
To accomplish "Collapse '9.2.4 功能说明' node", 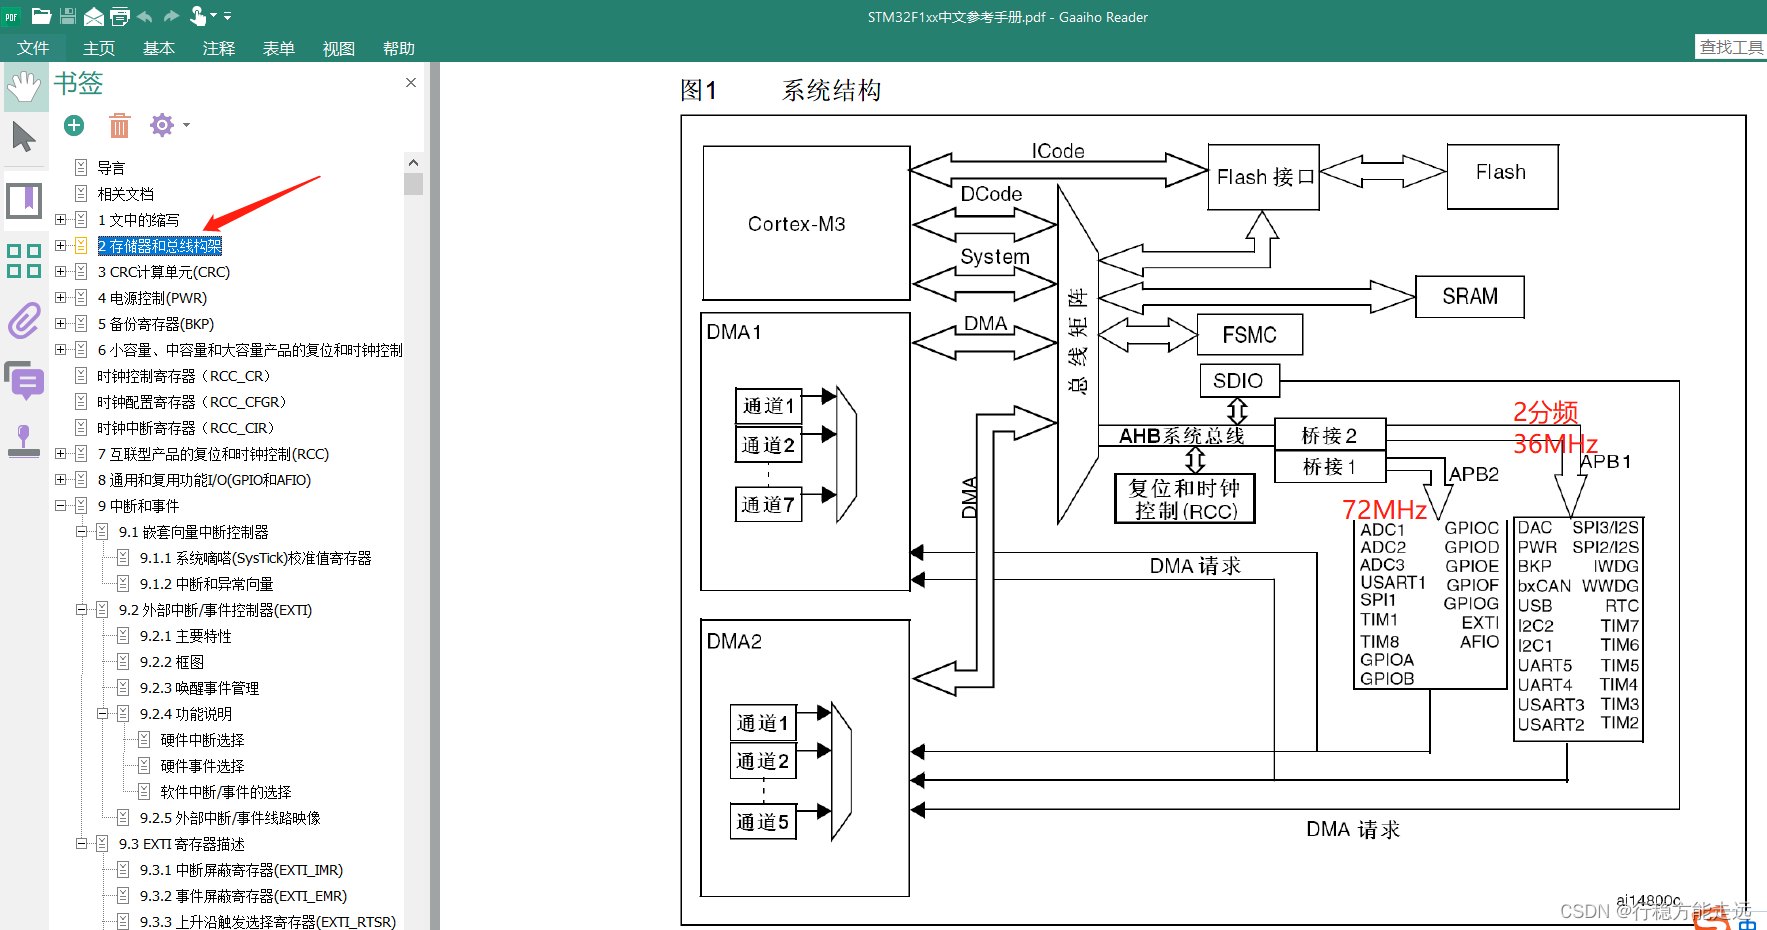I will (x=103, y=714).
